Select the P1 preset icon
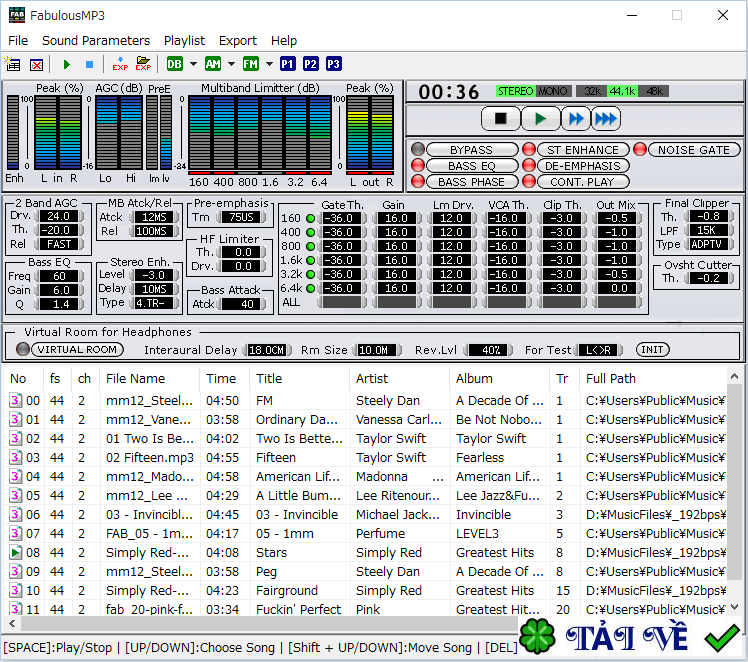748x662 pixels. tap(288, 64)
